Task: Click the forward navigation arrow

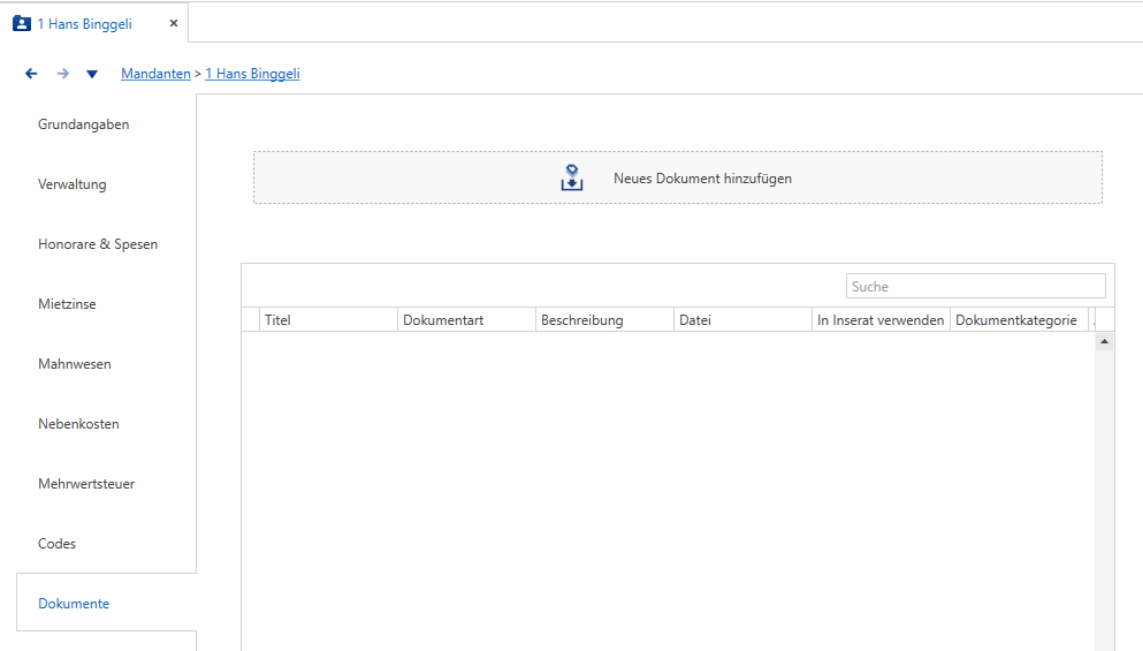Action: click(63, 74)
